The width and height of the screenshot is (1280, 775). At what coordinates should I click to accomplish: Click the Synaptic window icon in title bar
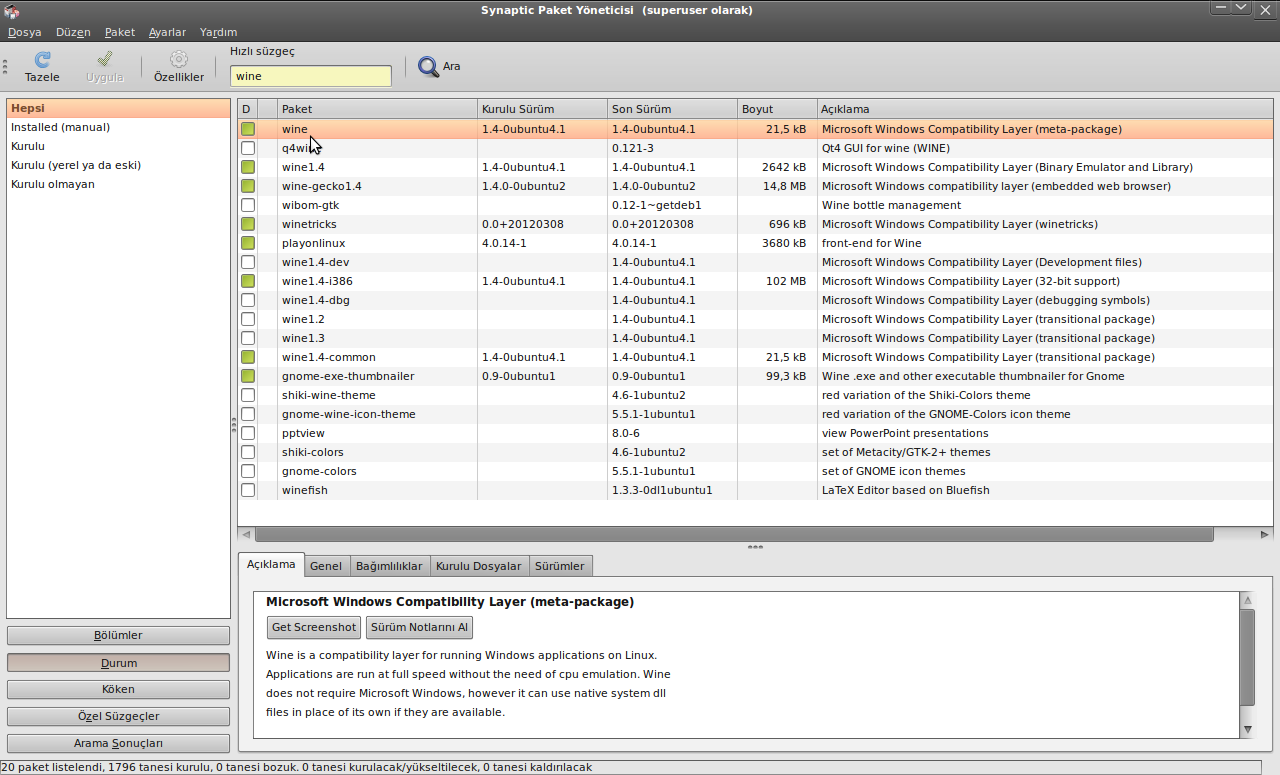click(x=11, y=10)
